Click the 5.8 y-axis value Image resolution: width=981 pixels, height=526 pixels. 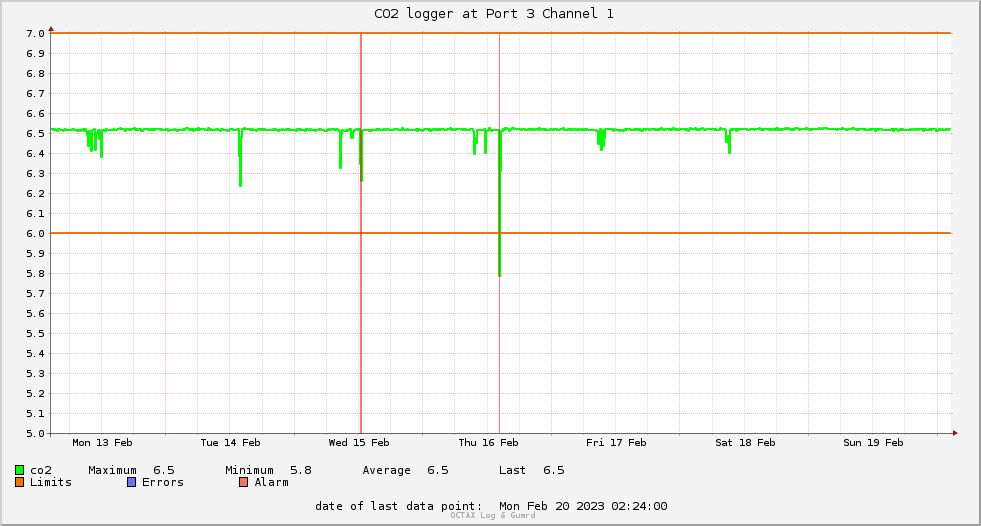(35, 273)
